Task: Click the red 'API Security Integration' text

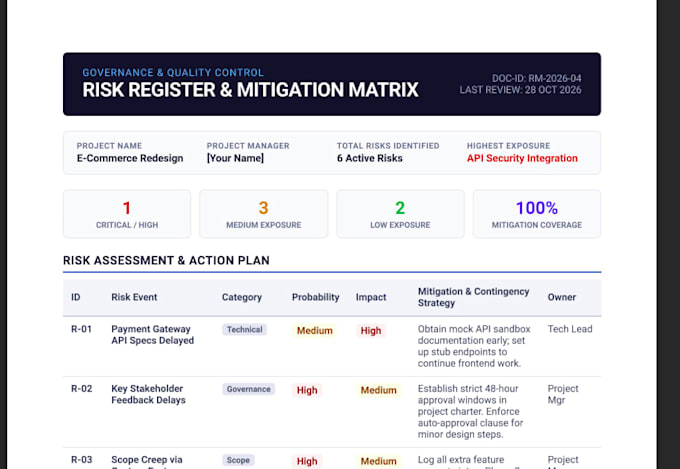Action: [522, 158]
